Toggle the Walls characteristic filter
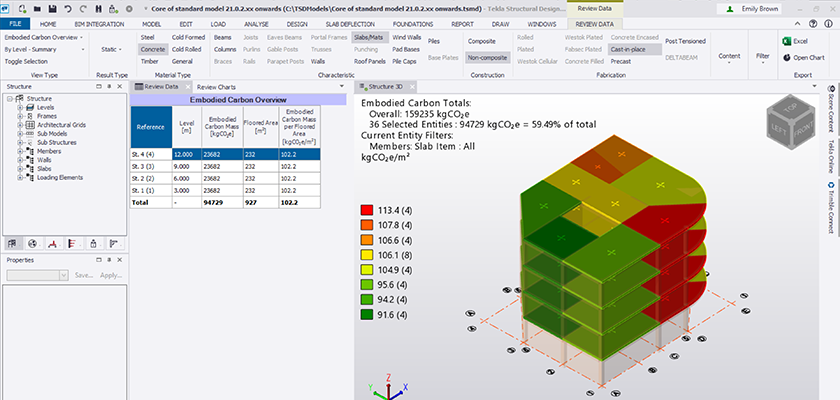The height and width of the screenshot is (400, 840). point(318,61)
